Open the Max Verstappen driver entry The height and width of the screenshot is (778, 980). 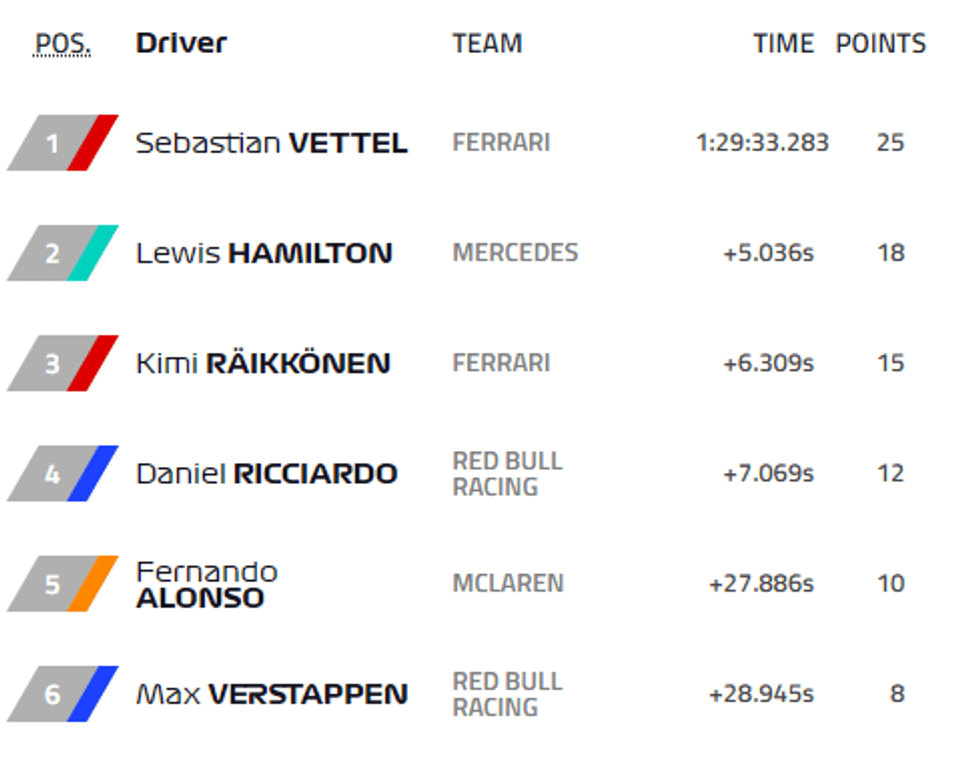pyautogui.click(x=271, y=693)
